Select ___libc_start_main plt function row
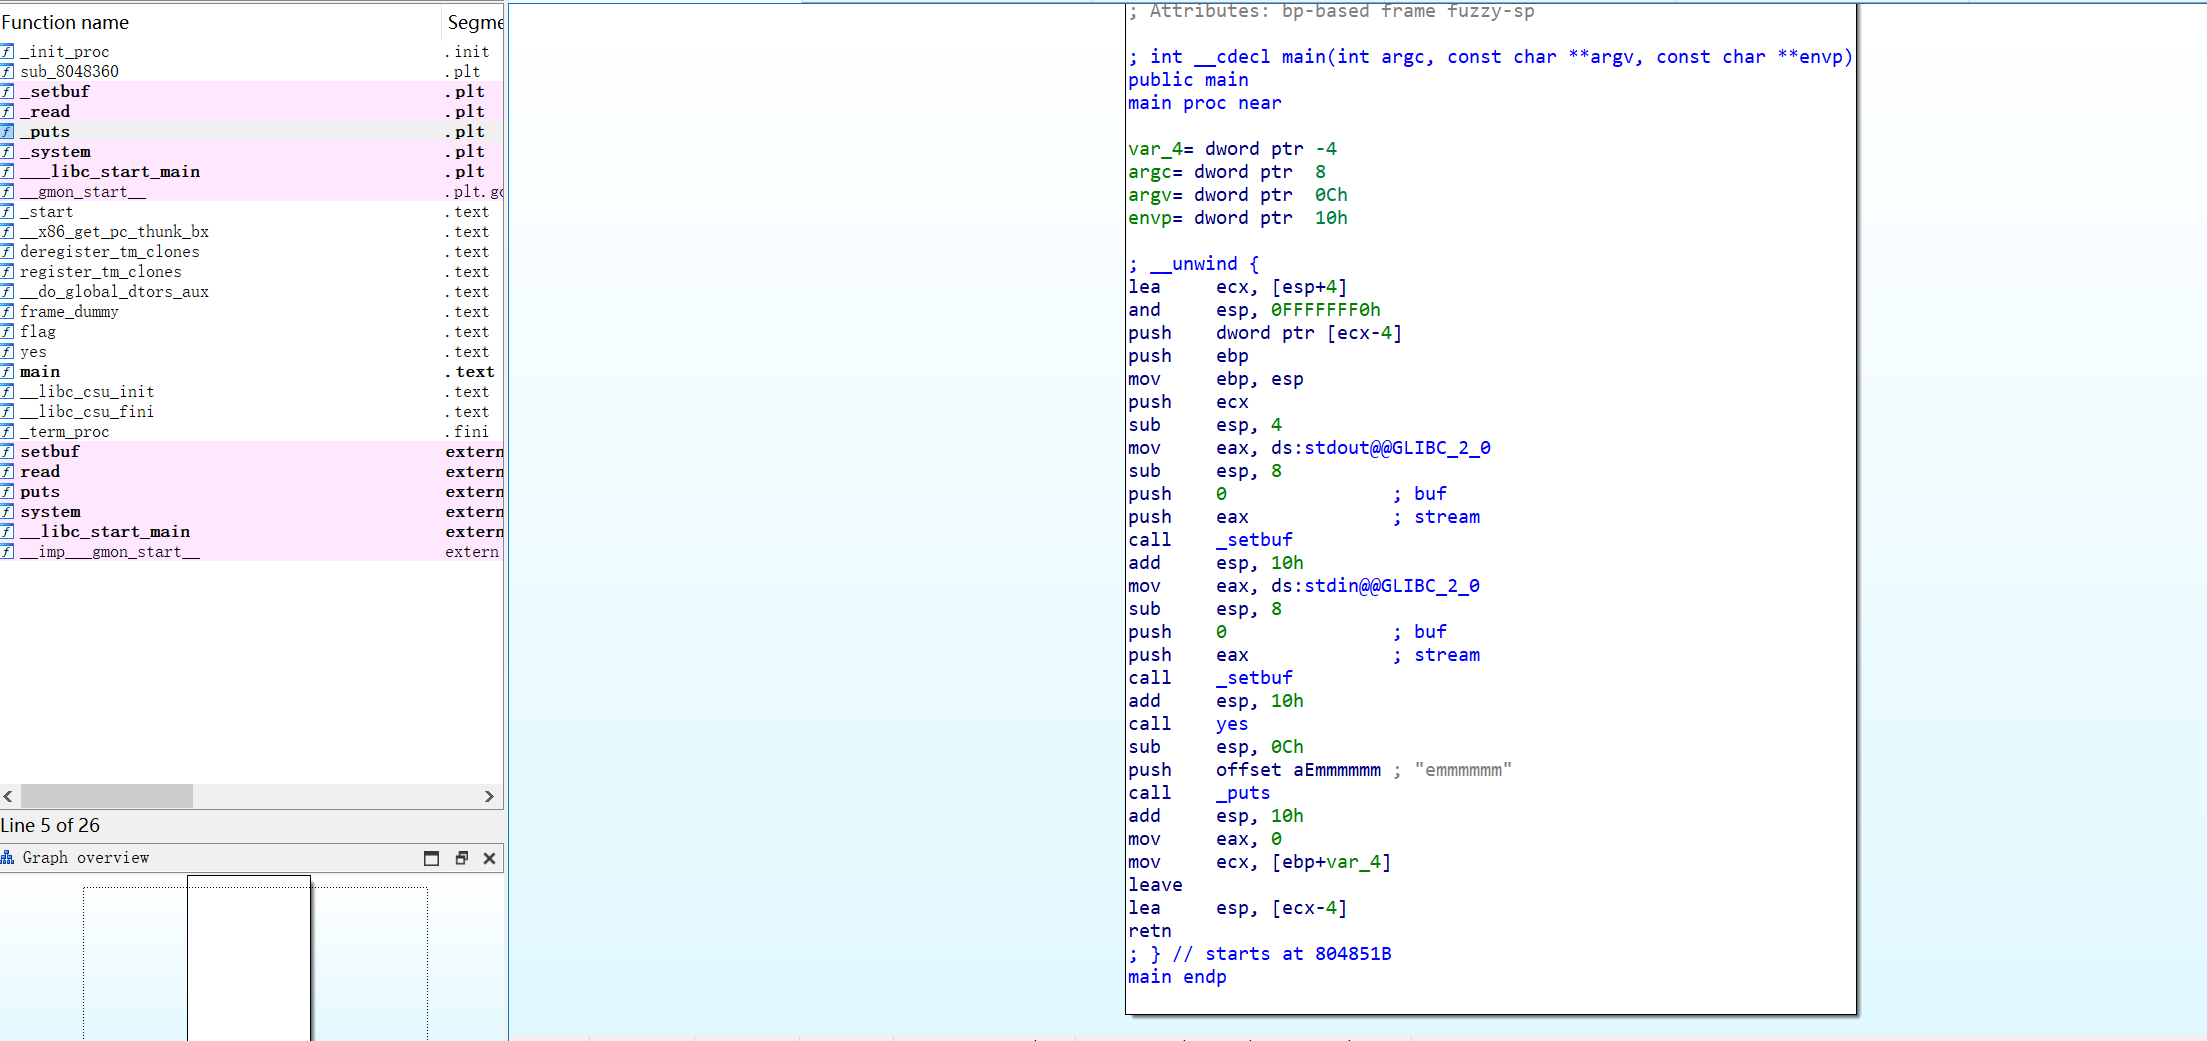2207x1041 pixels. [251, 171]
